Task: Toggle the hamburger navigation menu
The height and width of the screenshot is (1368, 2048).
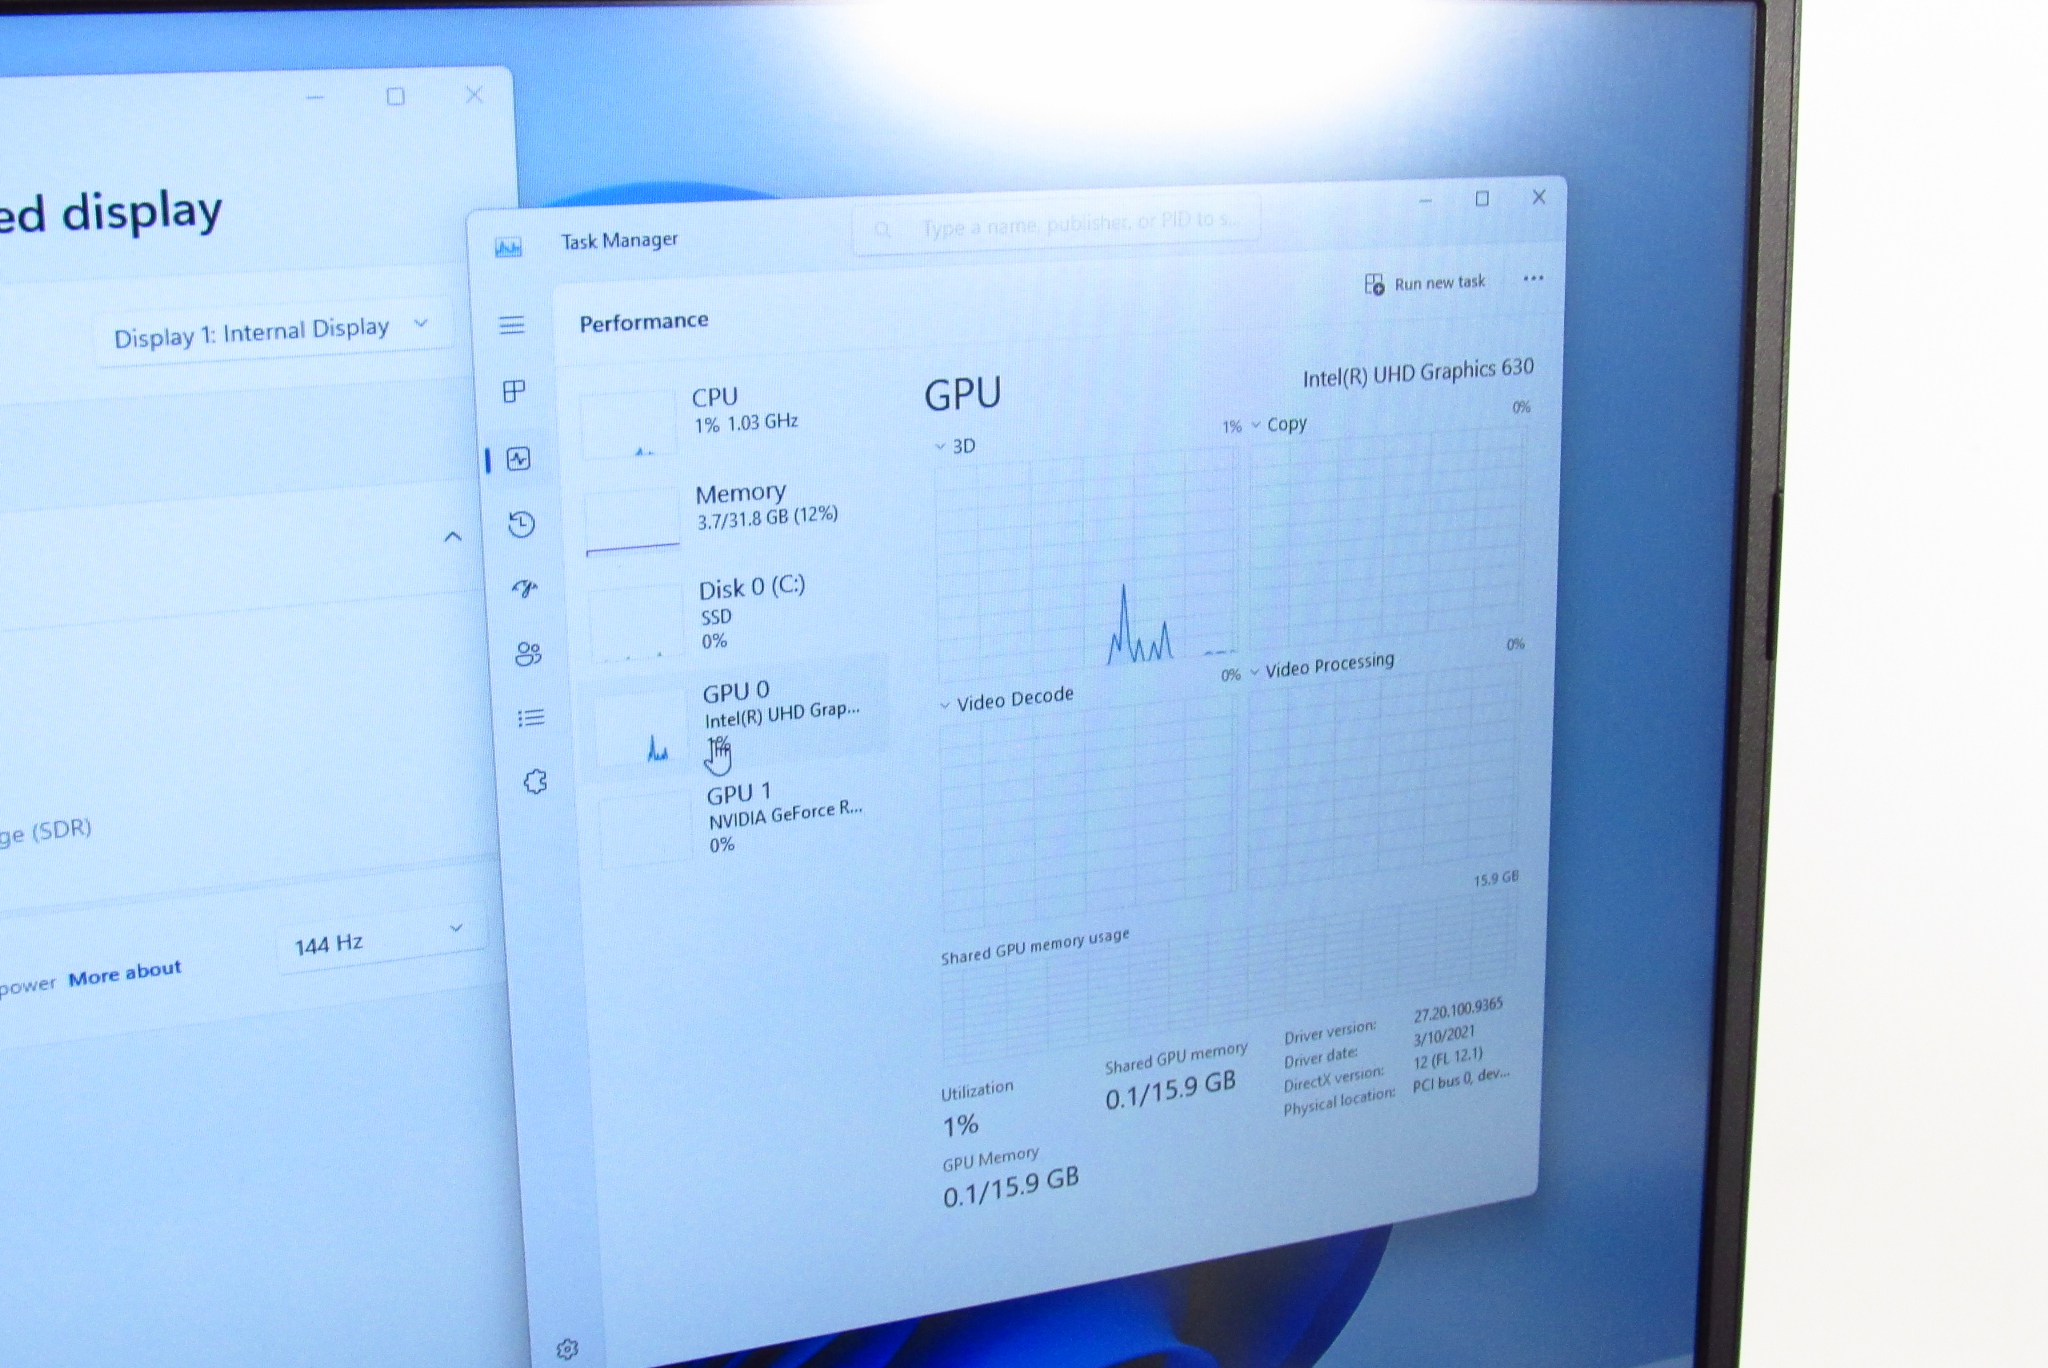Action: pos(512,325)
